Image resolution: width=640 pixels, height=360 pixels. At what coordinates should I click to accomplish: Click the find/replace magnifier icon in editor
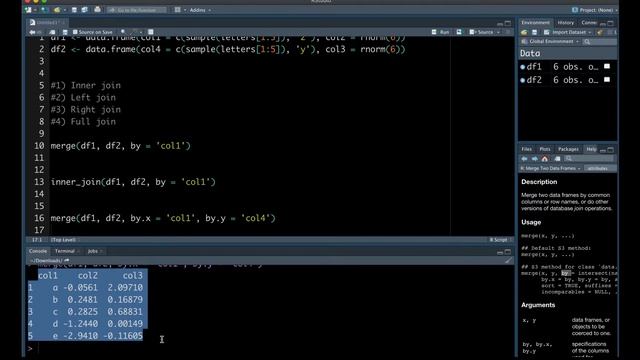(123, 32)
